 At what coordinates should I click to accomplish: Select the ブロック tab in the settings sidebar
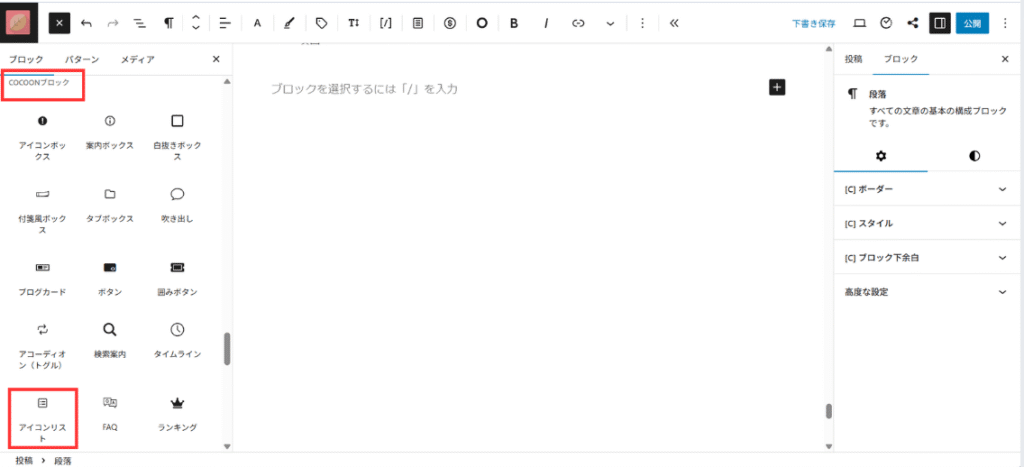click(901, 59)
